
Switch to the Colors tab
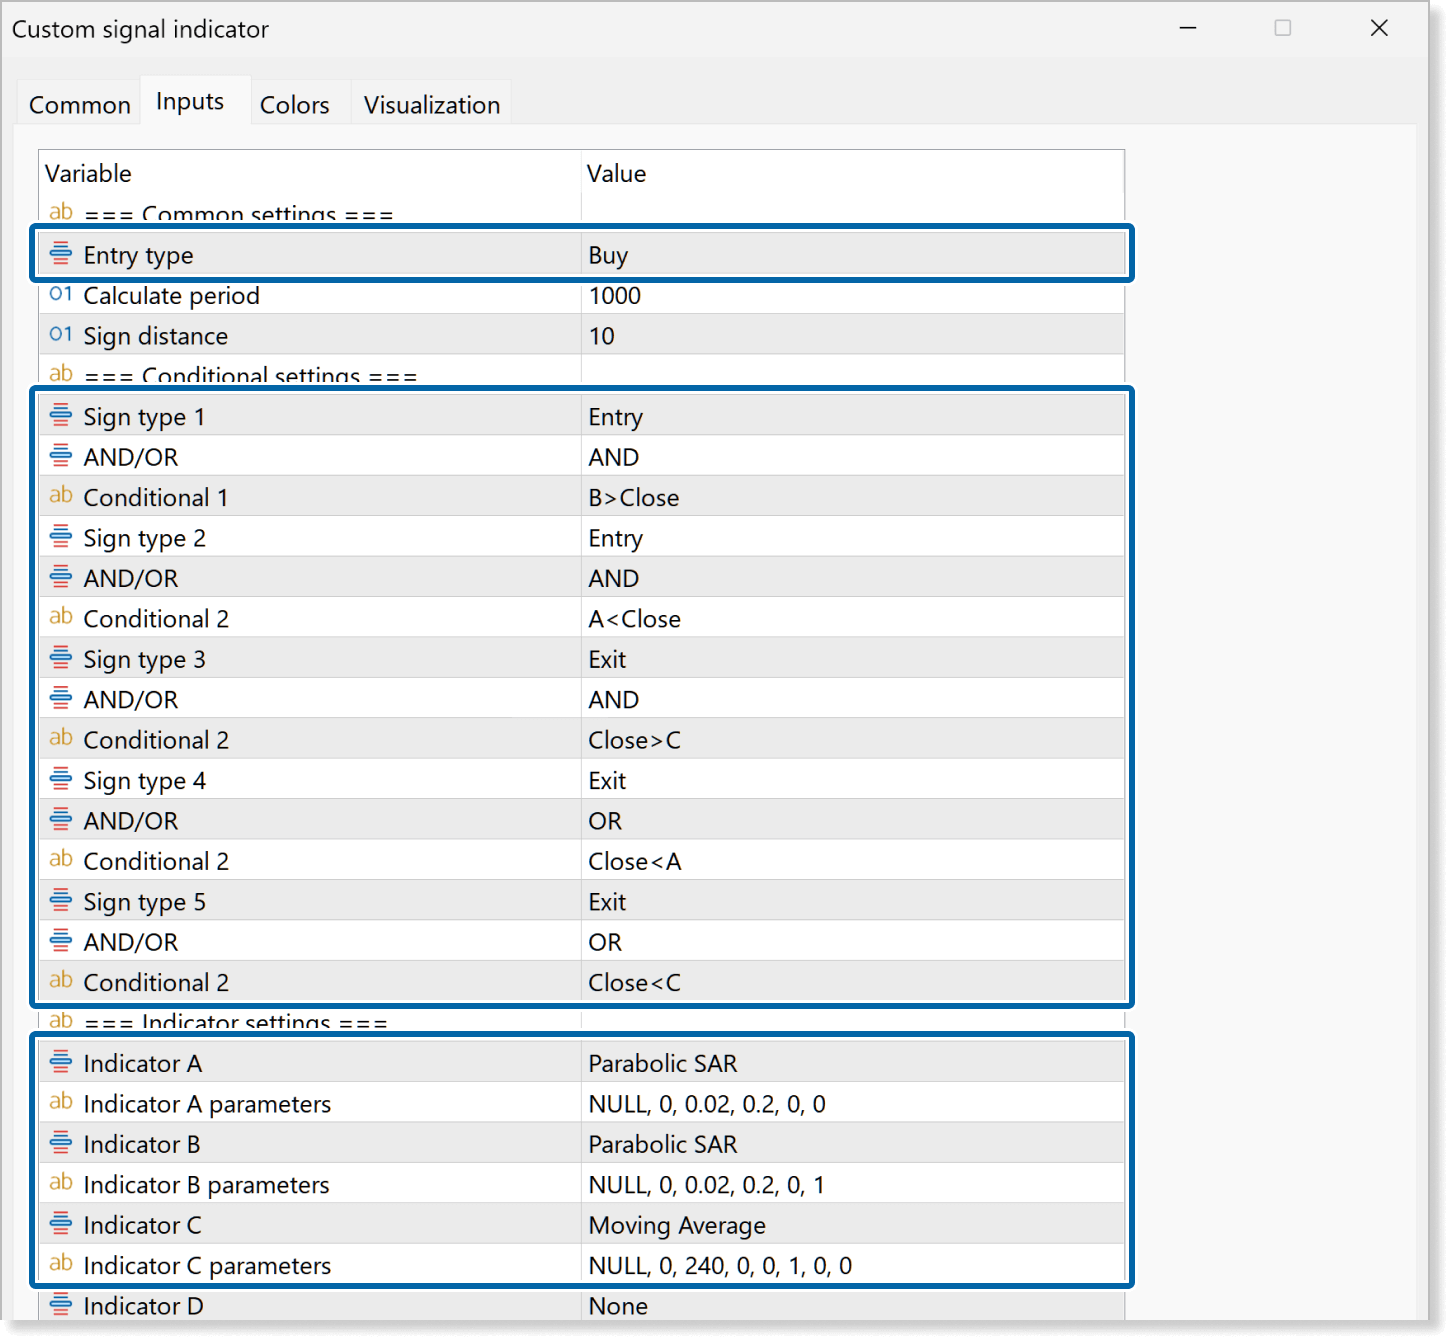coord(294,103)
